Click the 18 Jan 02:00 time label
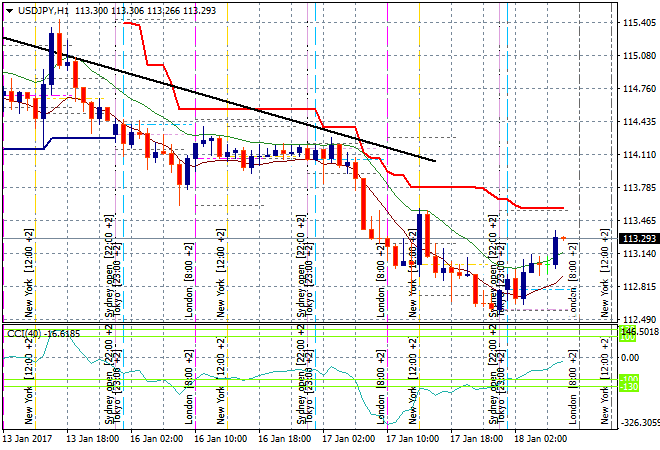This screenshot has height=450, width=660. pos(541,438)
